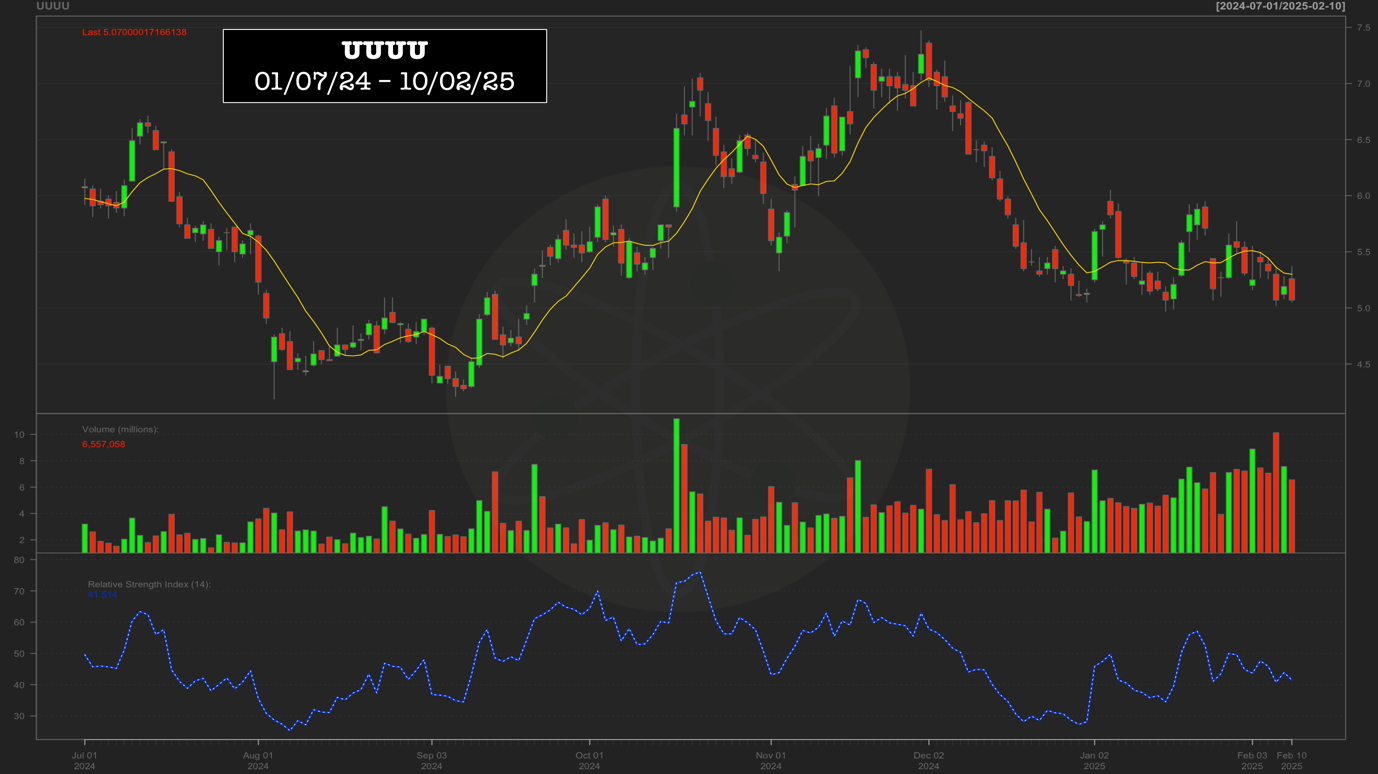Screen dimensions: 1378x774
Task: Click the 60 tick on the RSI axis
Action: [19, 623]
